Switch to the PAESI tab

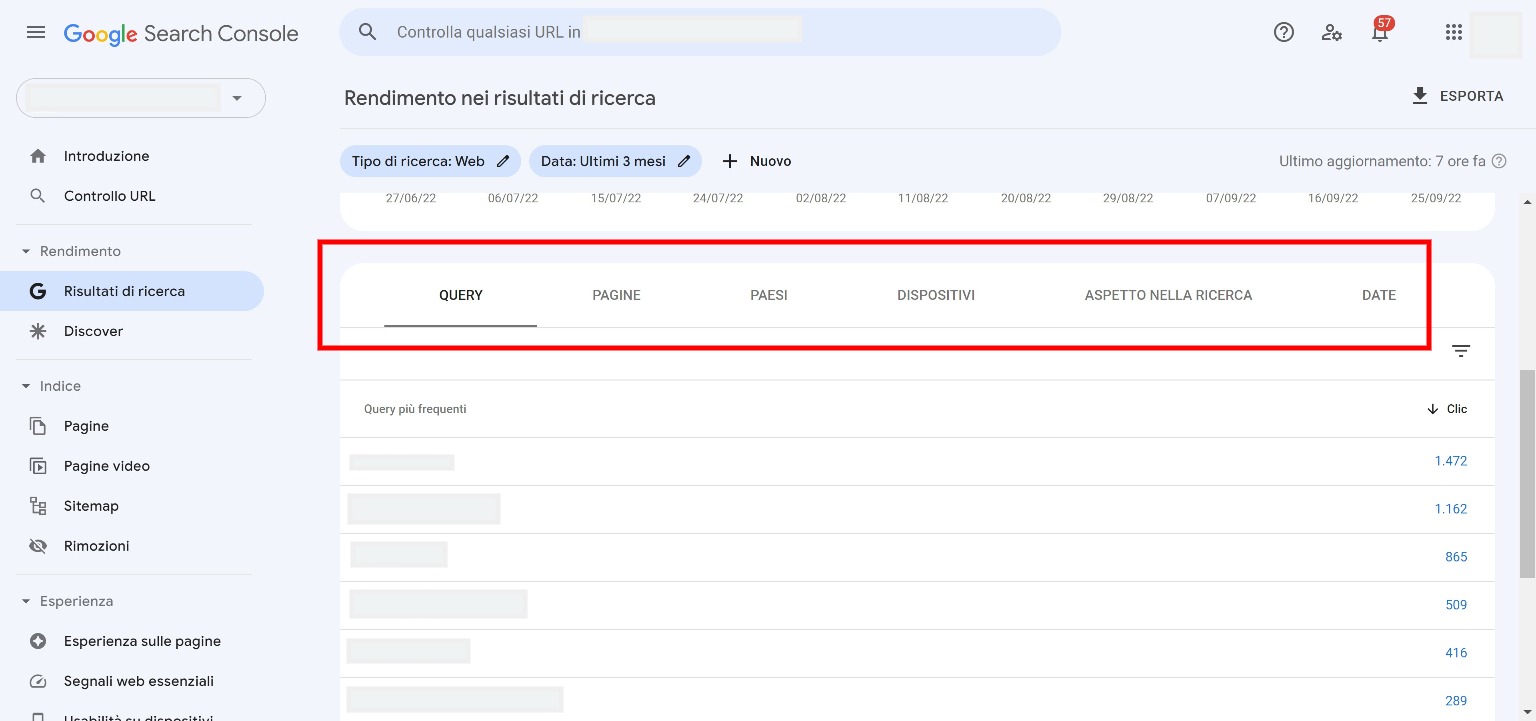pyautogui.click(x=769, y=295)
